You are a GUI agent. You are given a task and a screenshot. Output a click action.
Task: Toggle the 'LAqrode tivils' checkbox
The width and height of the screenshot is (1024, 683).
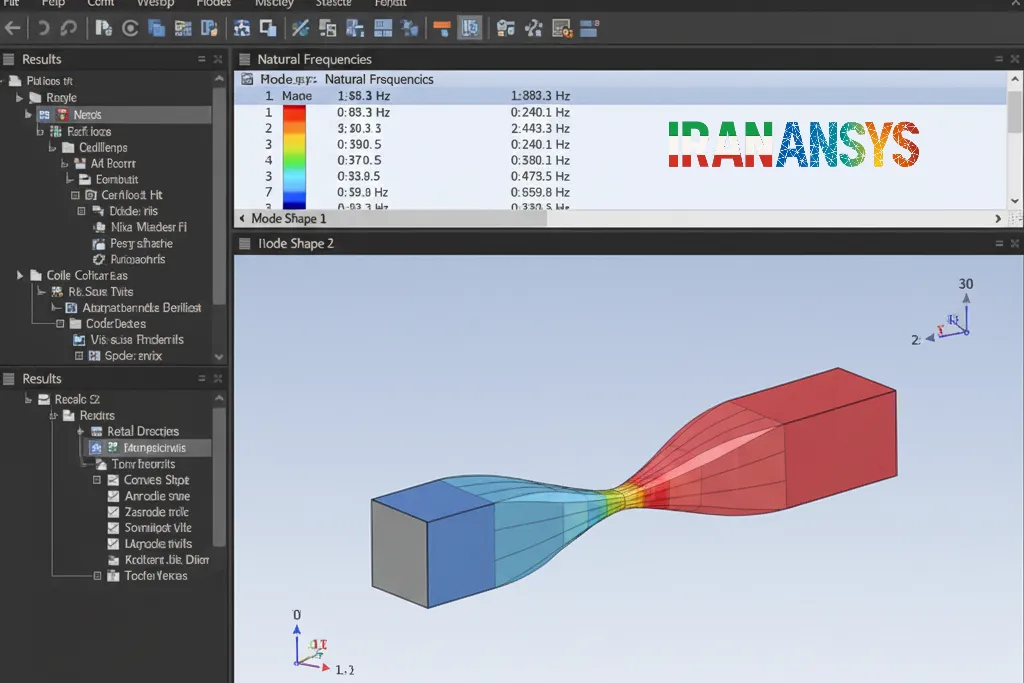(x=113, y=544)
